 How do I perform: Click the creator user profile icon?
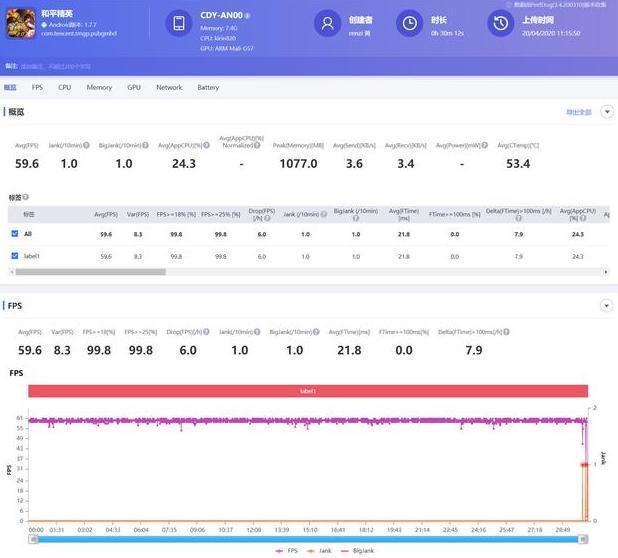(327, 23)
